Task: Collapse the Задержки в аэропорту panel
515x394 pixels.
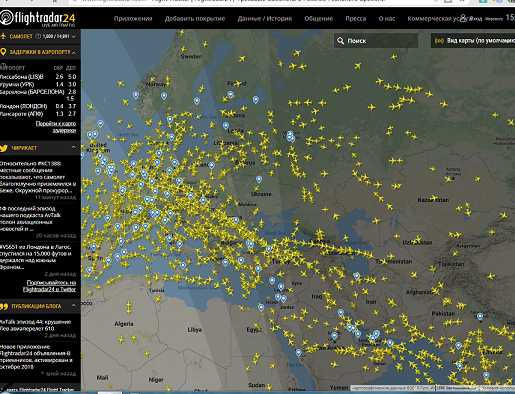Action: tap(74, 52)
